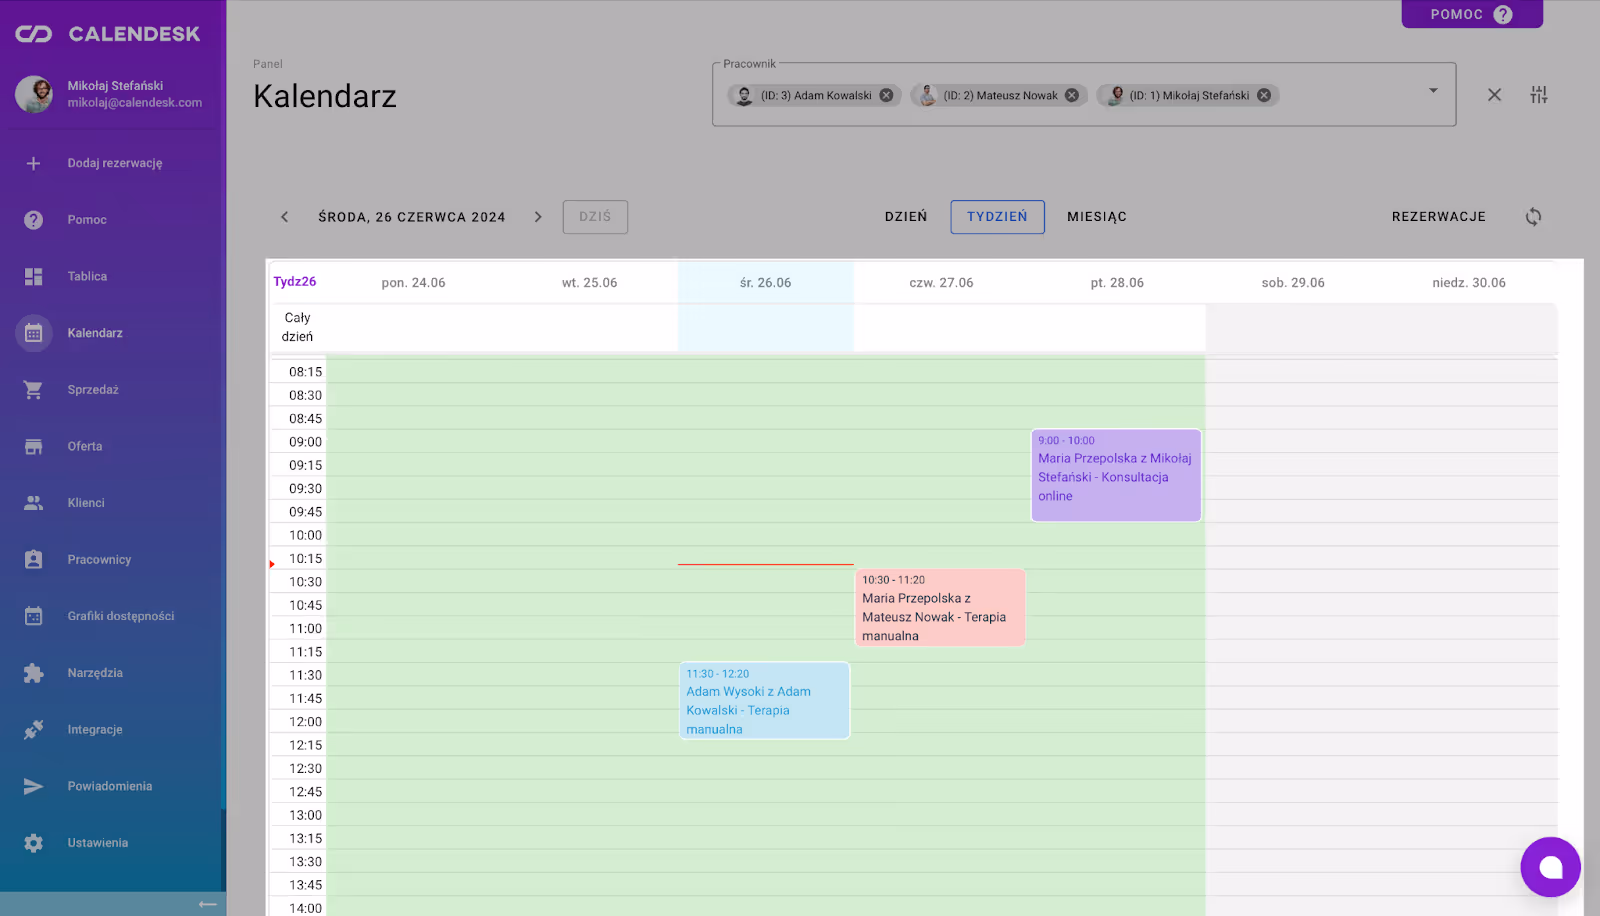Collapse the sidebar with the arrow icon
Screen dimensions: 1600x916
(x=207, y=904)
